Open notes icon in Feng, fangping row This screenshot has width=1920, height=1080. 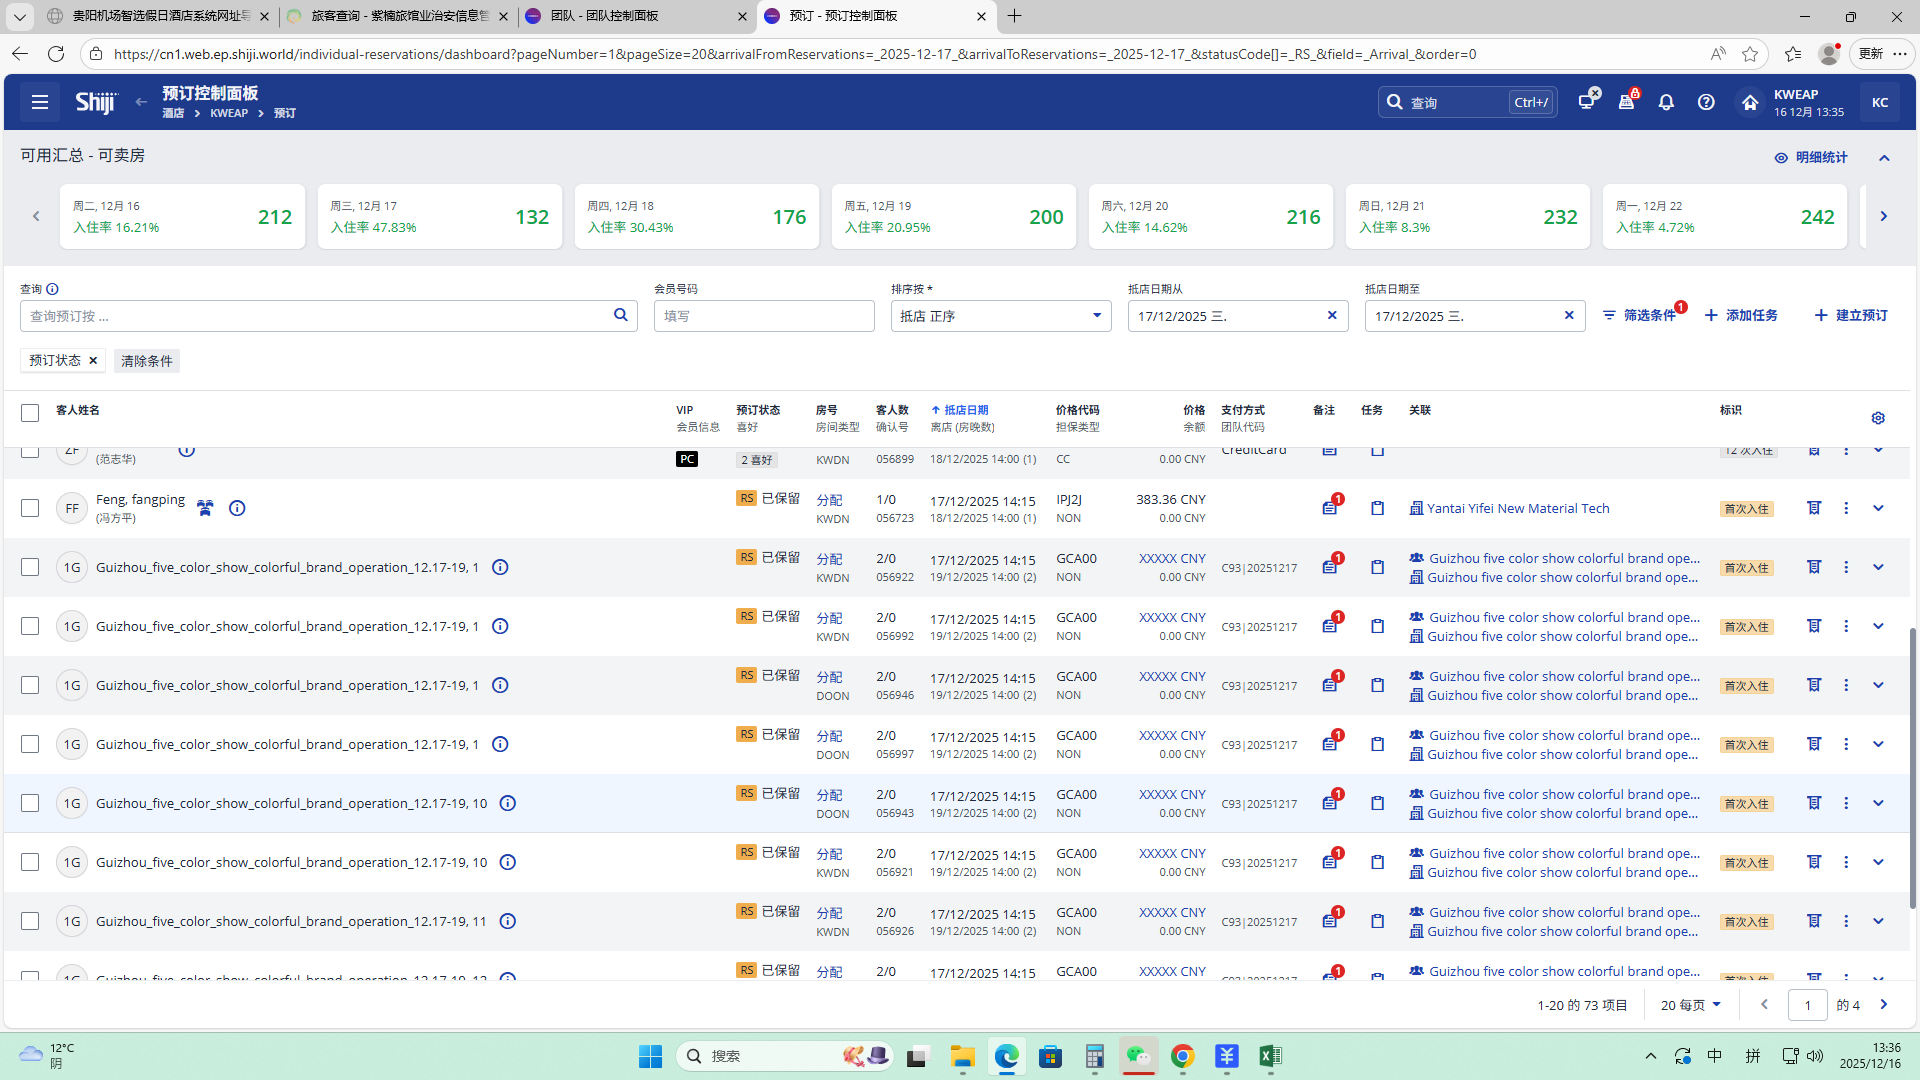(x=1329, y=508)
